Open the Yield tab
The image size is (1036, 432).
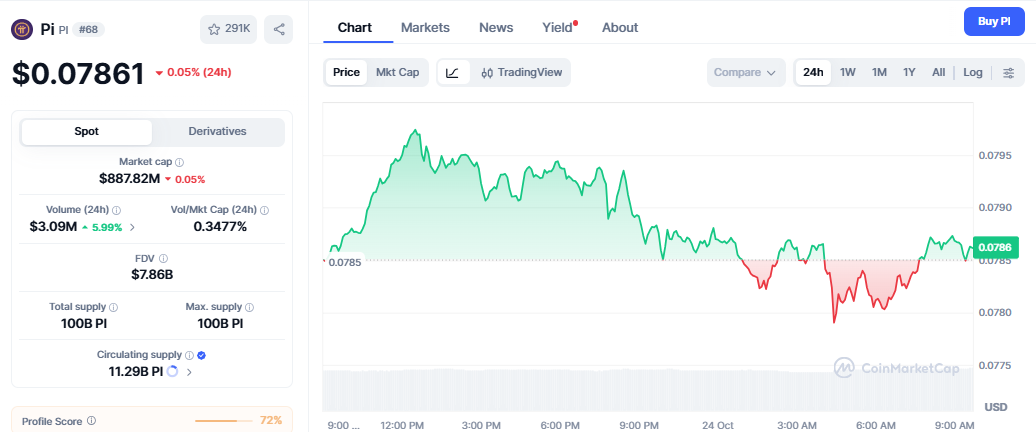point(558,28)
